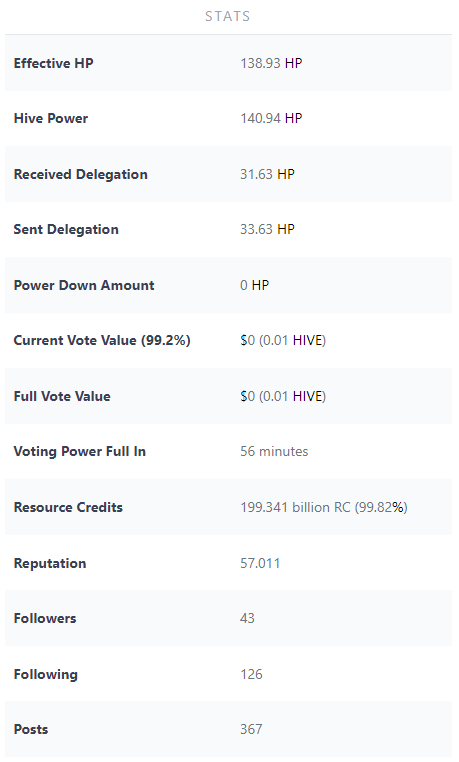Click the 56 minutes voting power value
The height and width of the screenshot is (762, 459).
coord(274,451)
